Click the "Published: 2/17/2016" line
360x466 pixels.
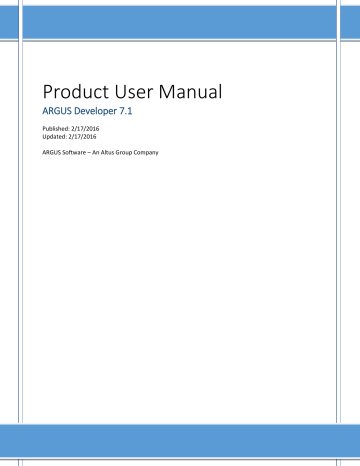pos(71,128)
